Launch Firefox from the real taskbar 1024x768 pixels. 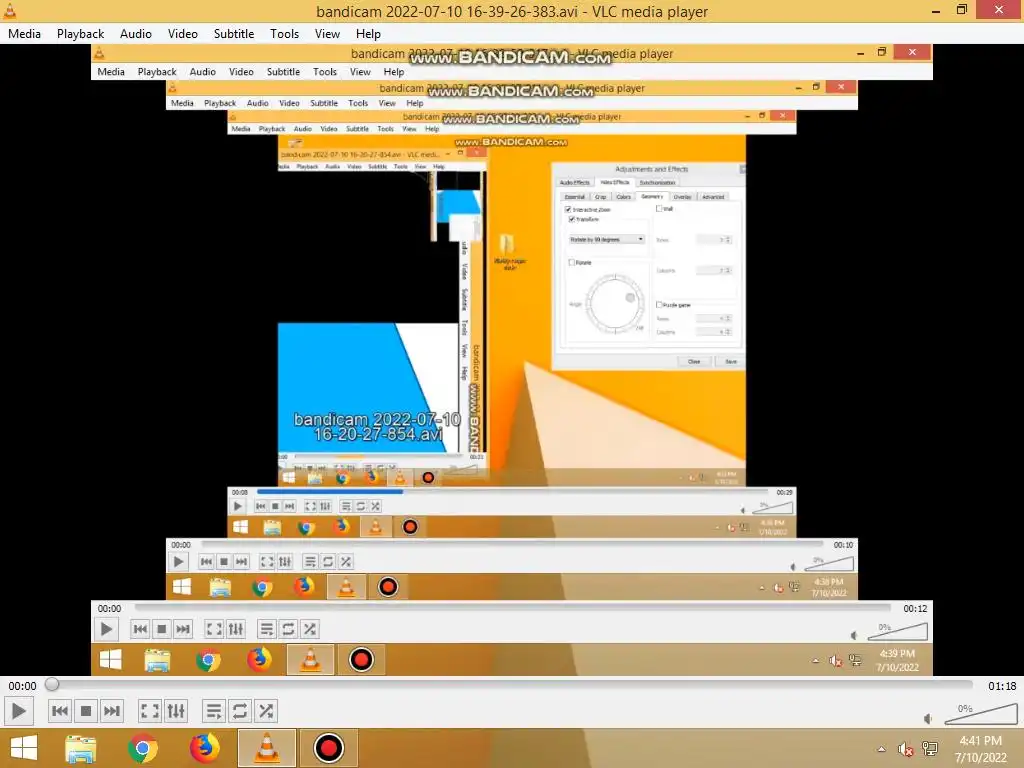point(204,748)
